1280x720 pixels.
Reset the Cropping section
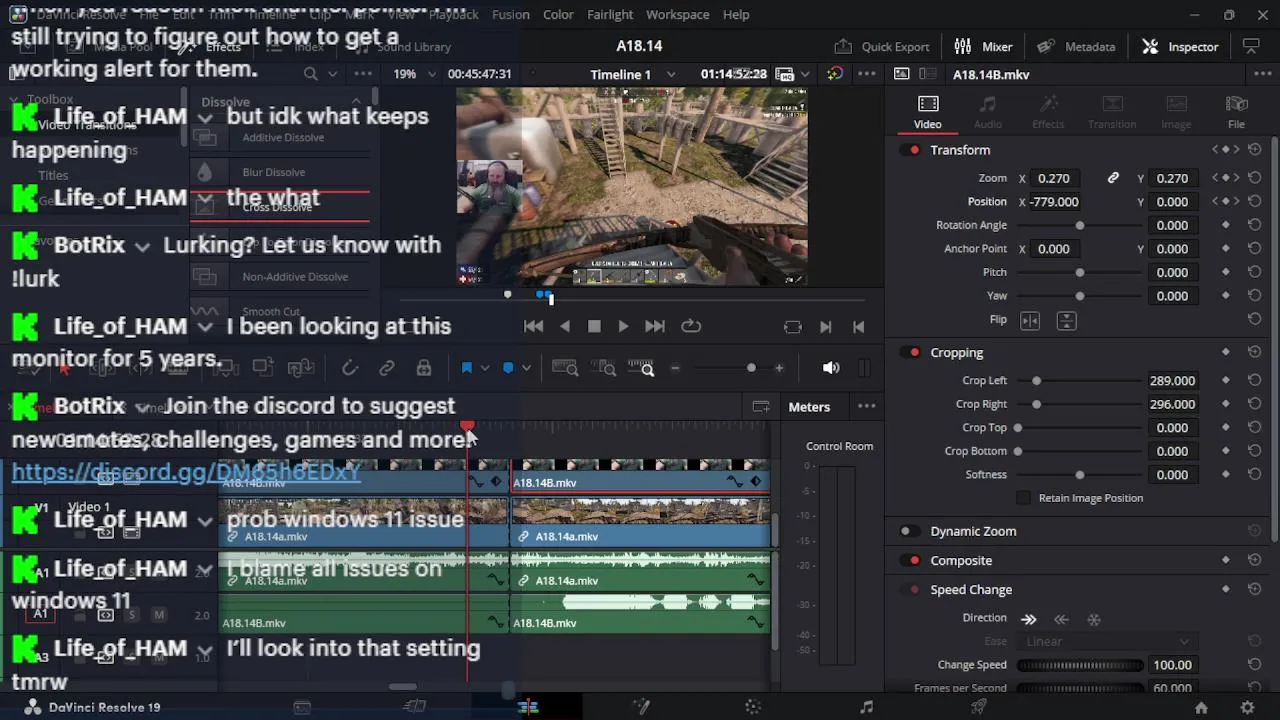pos(1254,353)
